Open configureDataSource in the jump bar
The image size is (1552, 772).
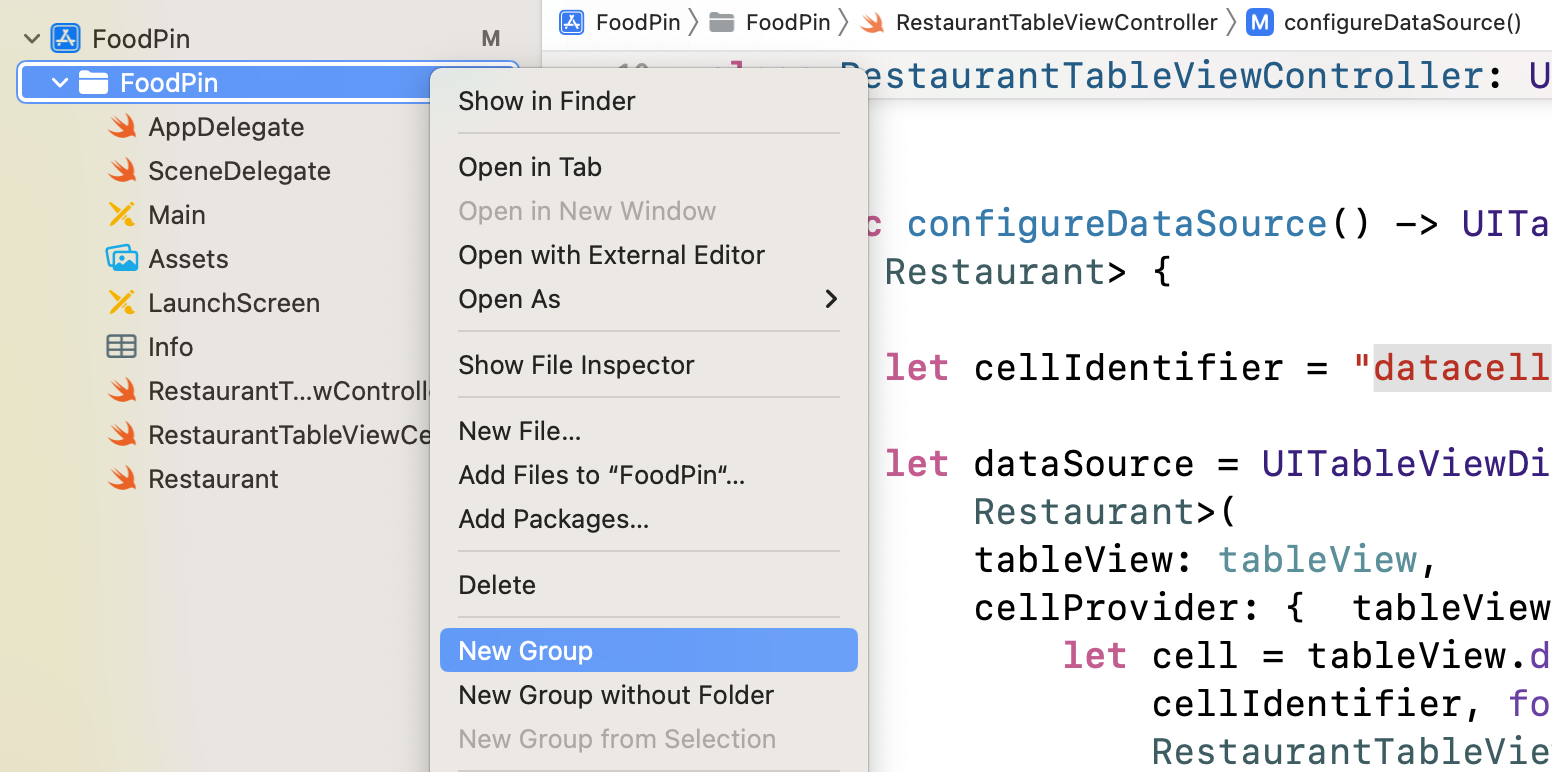coord(1401,22)
